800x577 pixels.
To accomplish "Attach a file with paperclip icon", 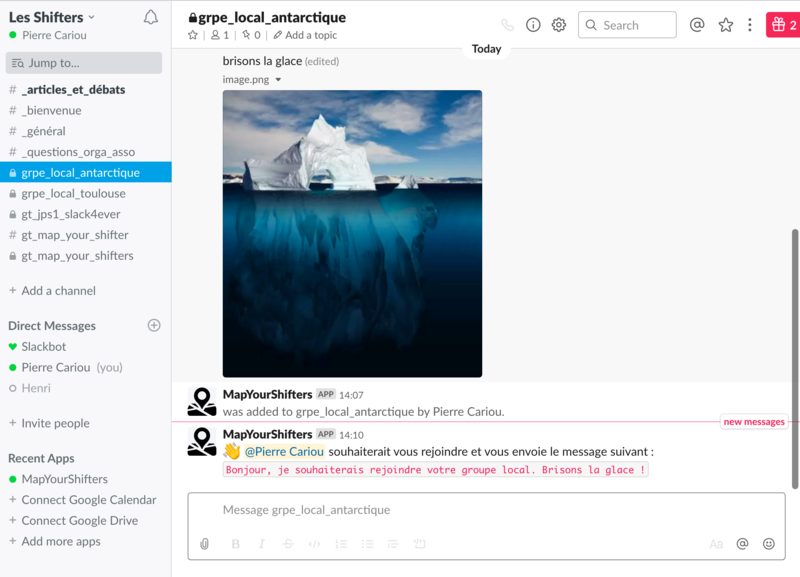I will click(205, 544).
